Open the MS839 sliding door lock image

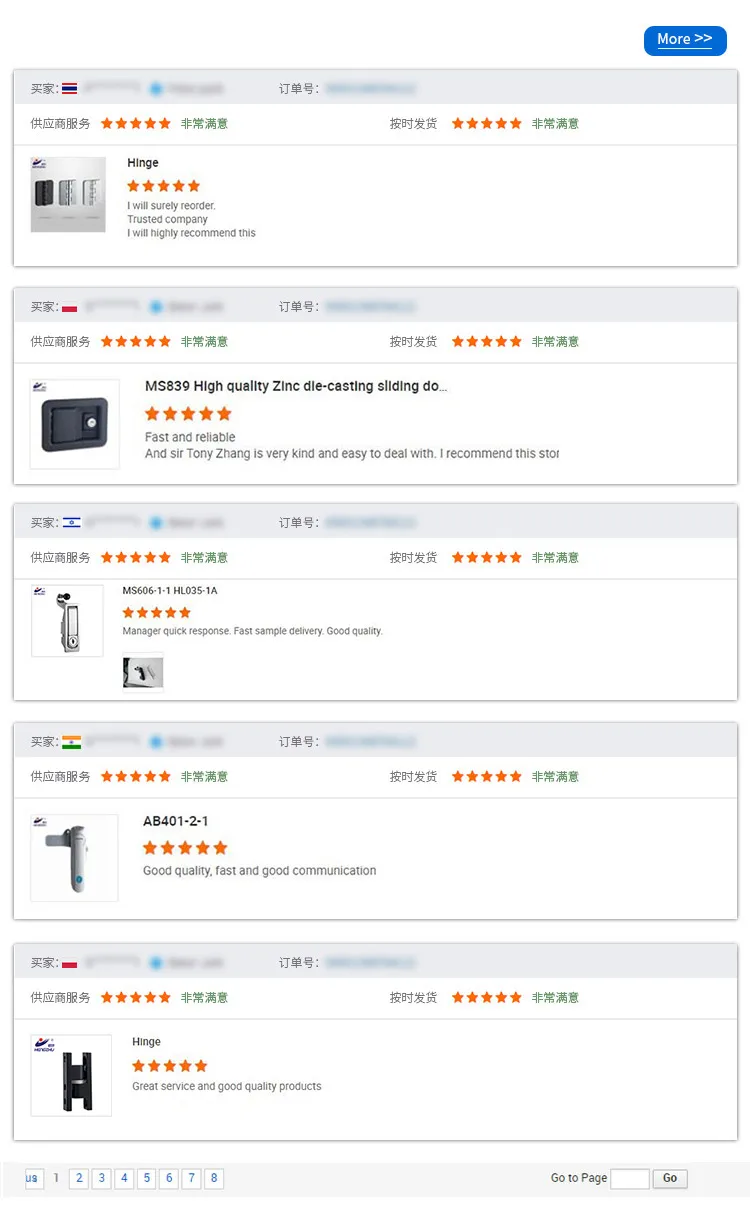[75, 424]
